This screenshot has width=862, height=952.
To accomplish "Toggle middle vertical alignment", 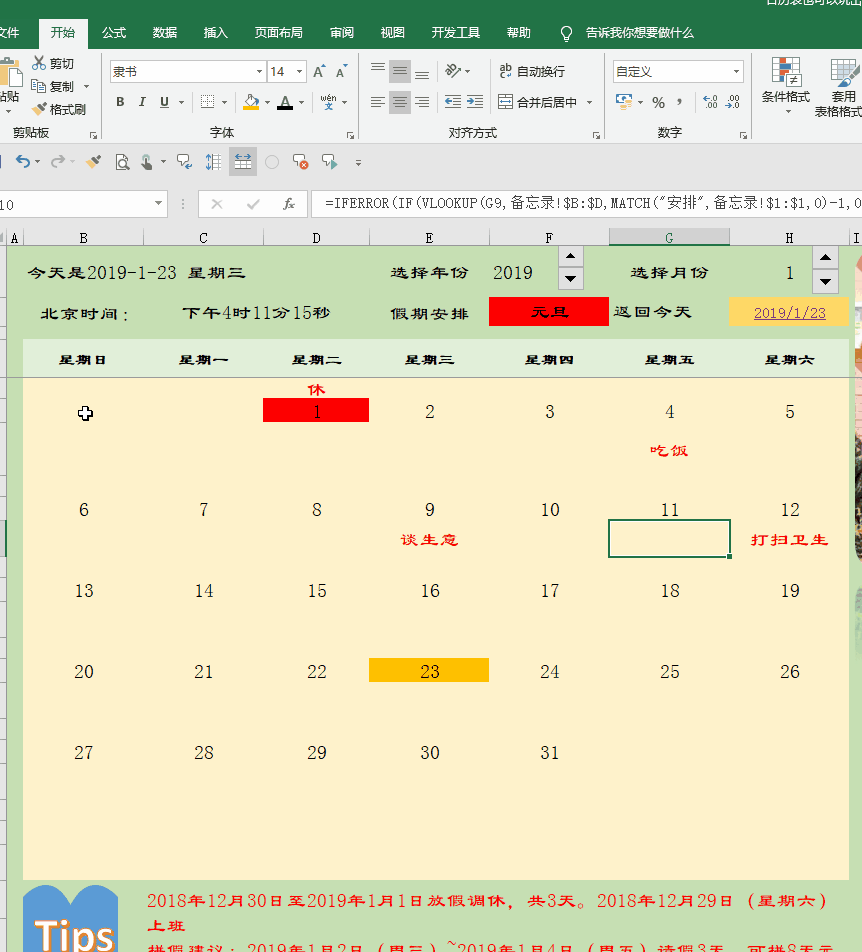I will tap(399, 72).
